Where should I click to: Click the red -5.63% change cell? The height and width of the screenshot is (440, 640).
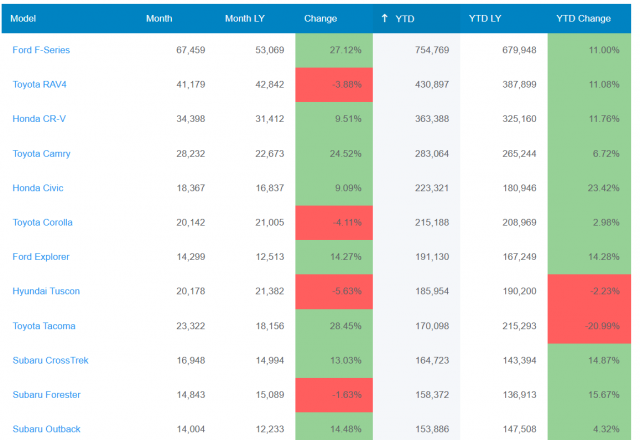pos(334,291)
